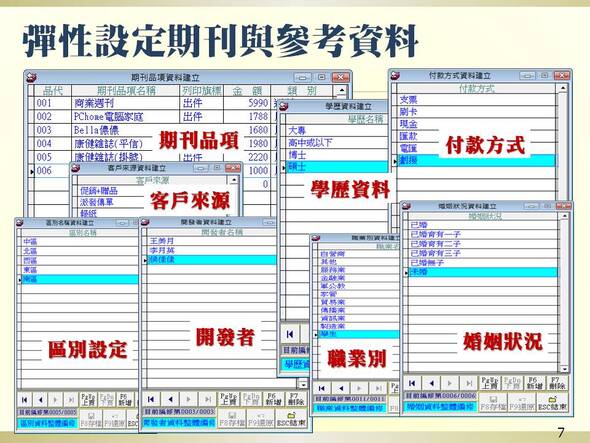Image resolution: width=590 pixels, height=443 pixels.
Task: Click F9還原 in 開發者 window
Action: 260,418
